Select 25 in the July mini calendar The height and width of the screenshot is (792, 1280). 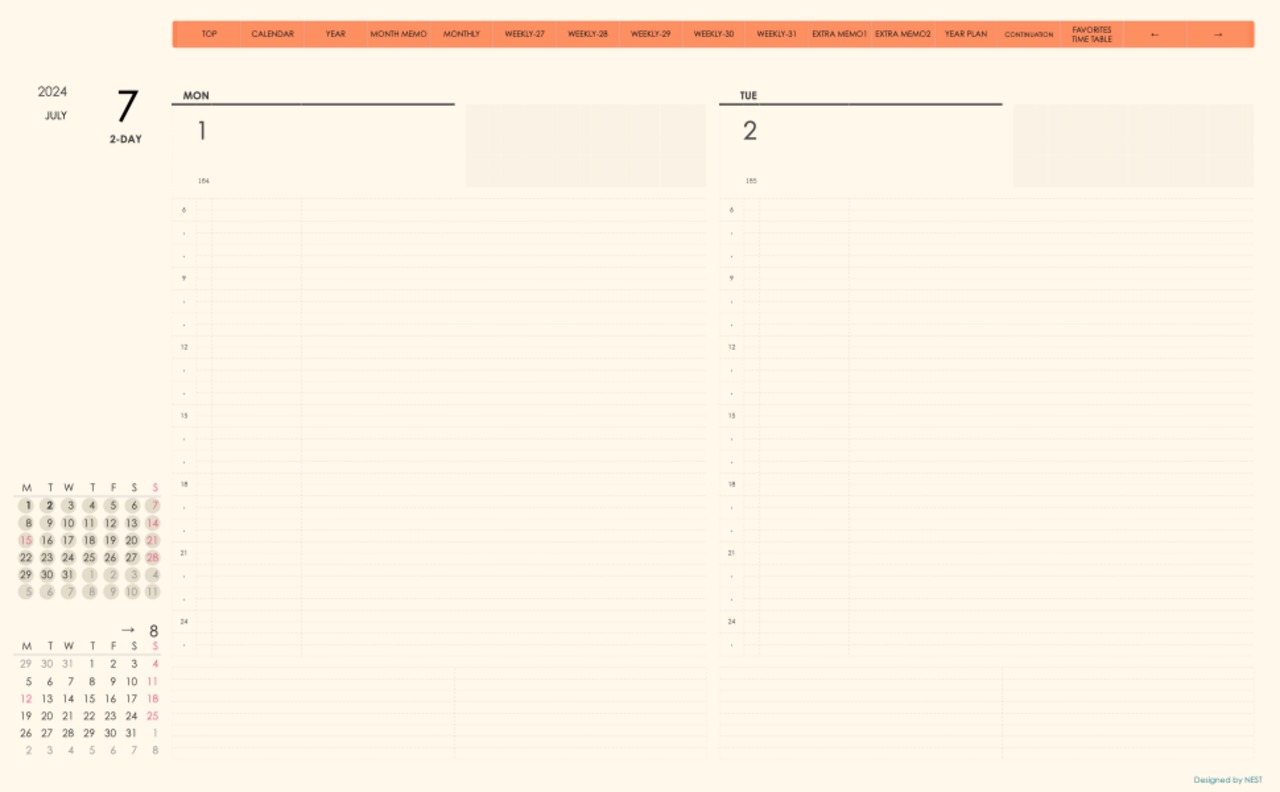(x=89, y=558)
